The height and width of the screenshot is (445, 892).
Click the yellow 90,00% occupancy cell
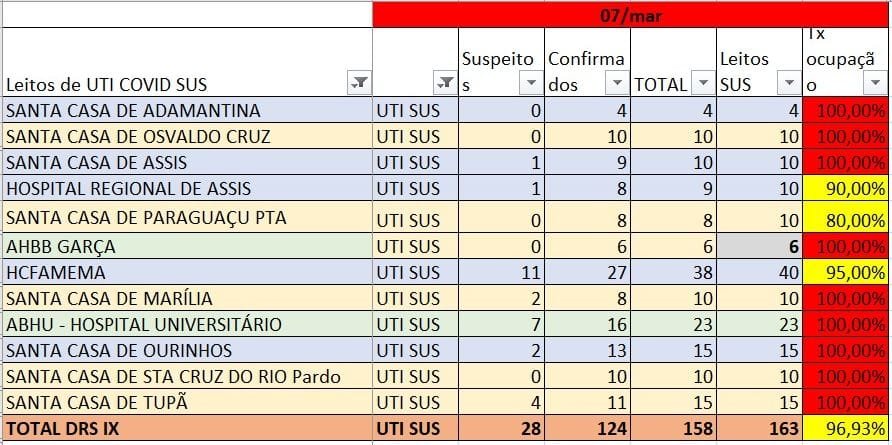[x=846, y=187]
